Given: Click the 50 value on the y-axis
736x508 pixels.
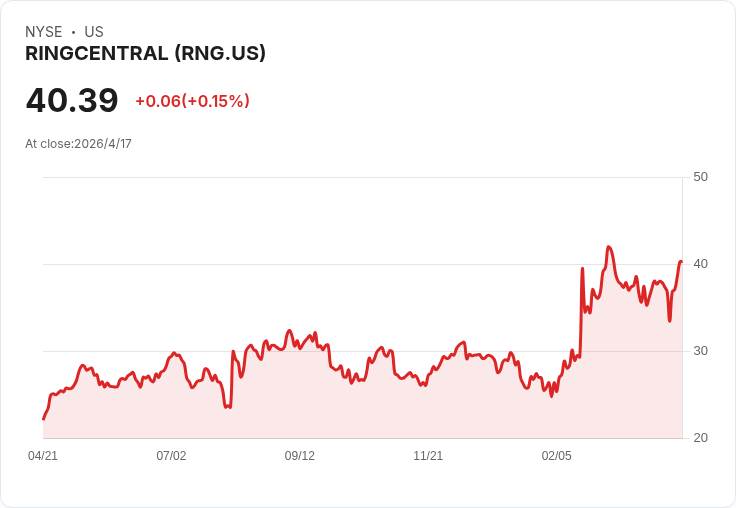Looking at the screenshot, I should click(700, 177).
